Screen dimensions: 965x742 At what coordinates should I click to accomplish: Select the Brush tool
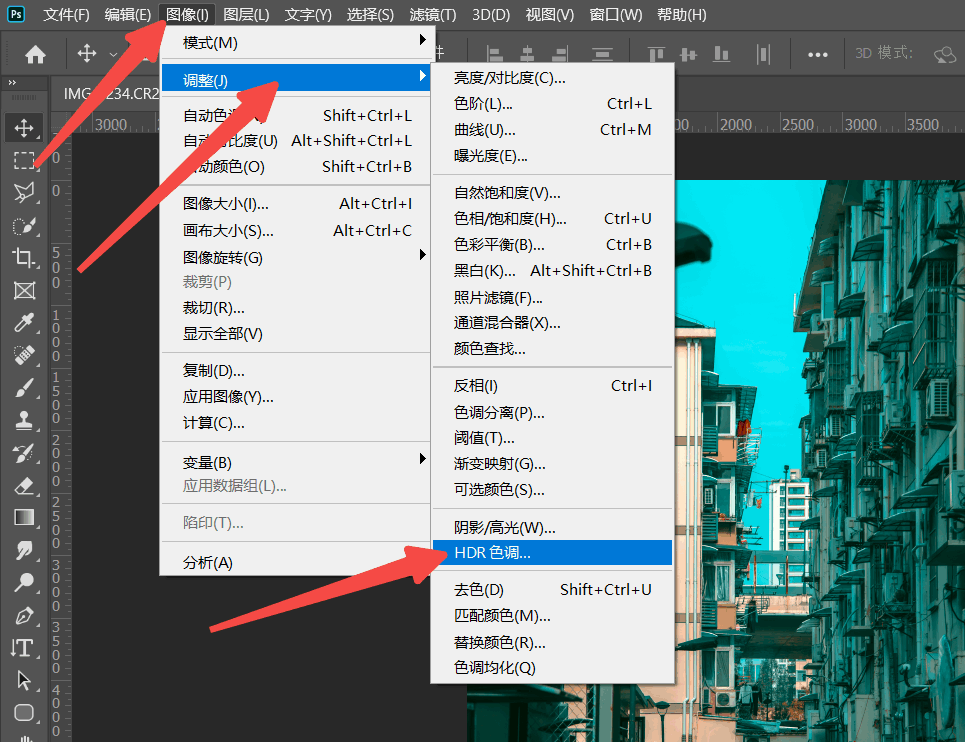tap(24, 388)
